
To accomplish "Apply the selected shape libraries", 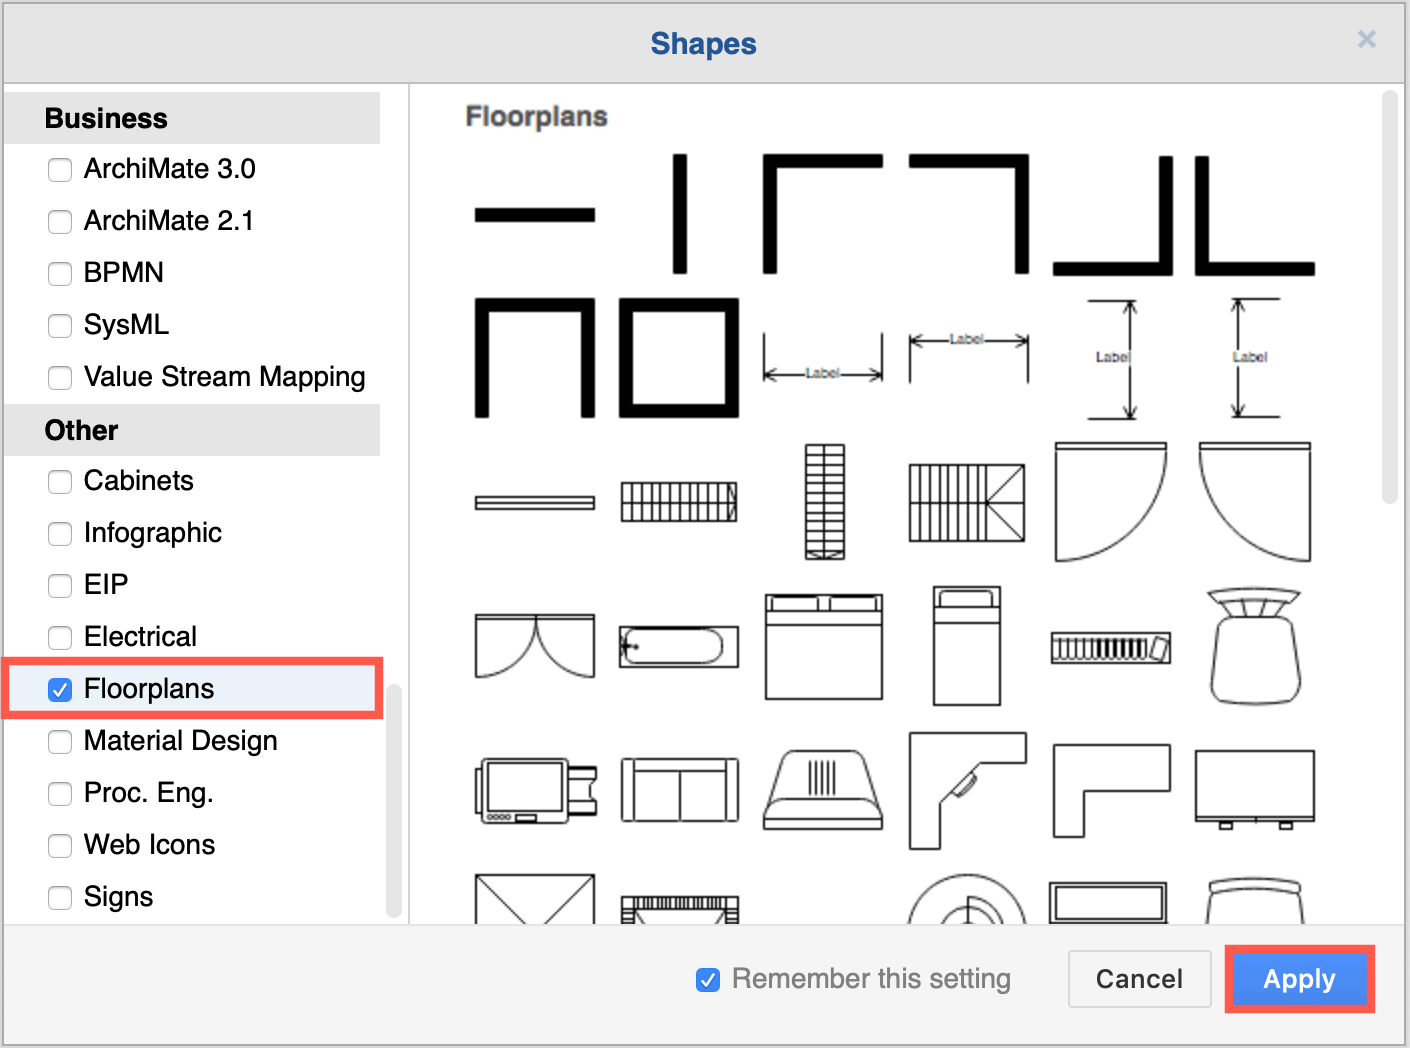I will coord(1299,979).
